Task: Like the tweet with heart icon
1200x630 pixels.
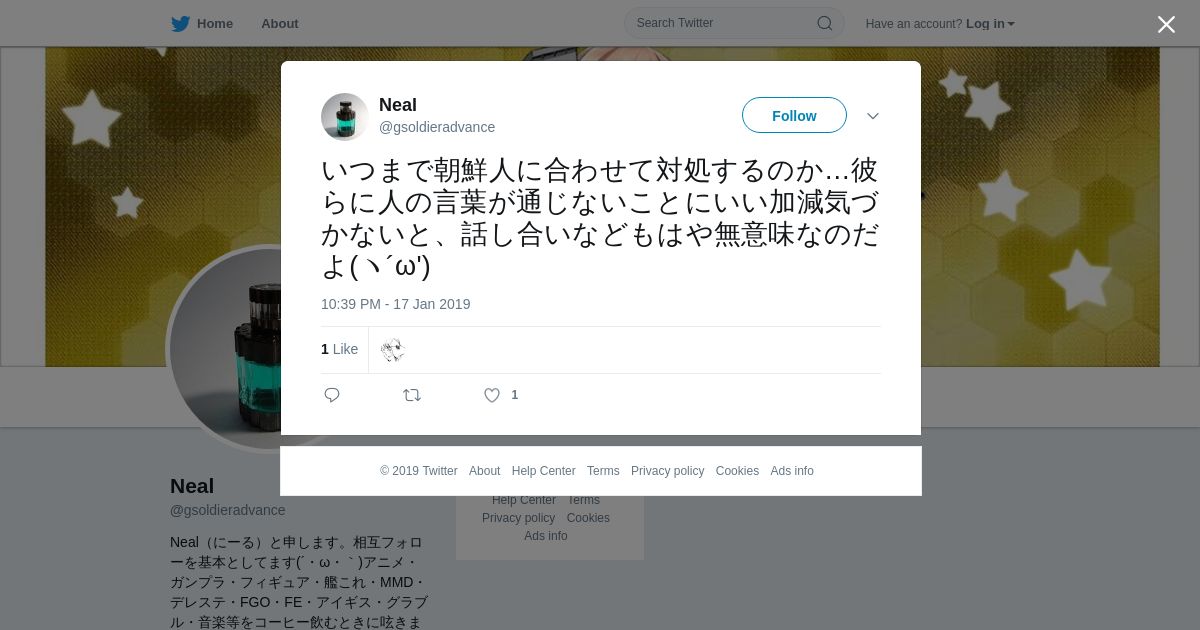Action: (492, 395)
